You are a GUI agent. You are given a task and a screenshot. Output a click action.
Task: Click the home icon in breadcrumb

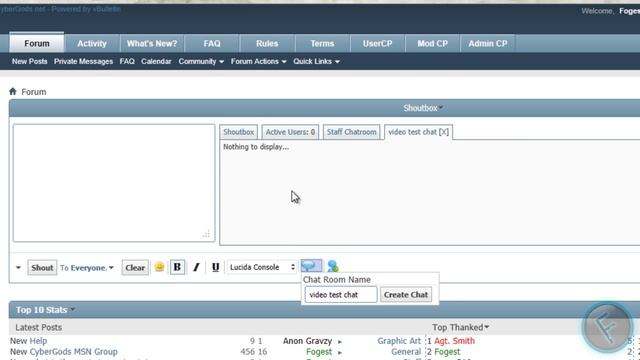(13, 91)
